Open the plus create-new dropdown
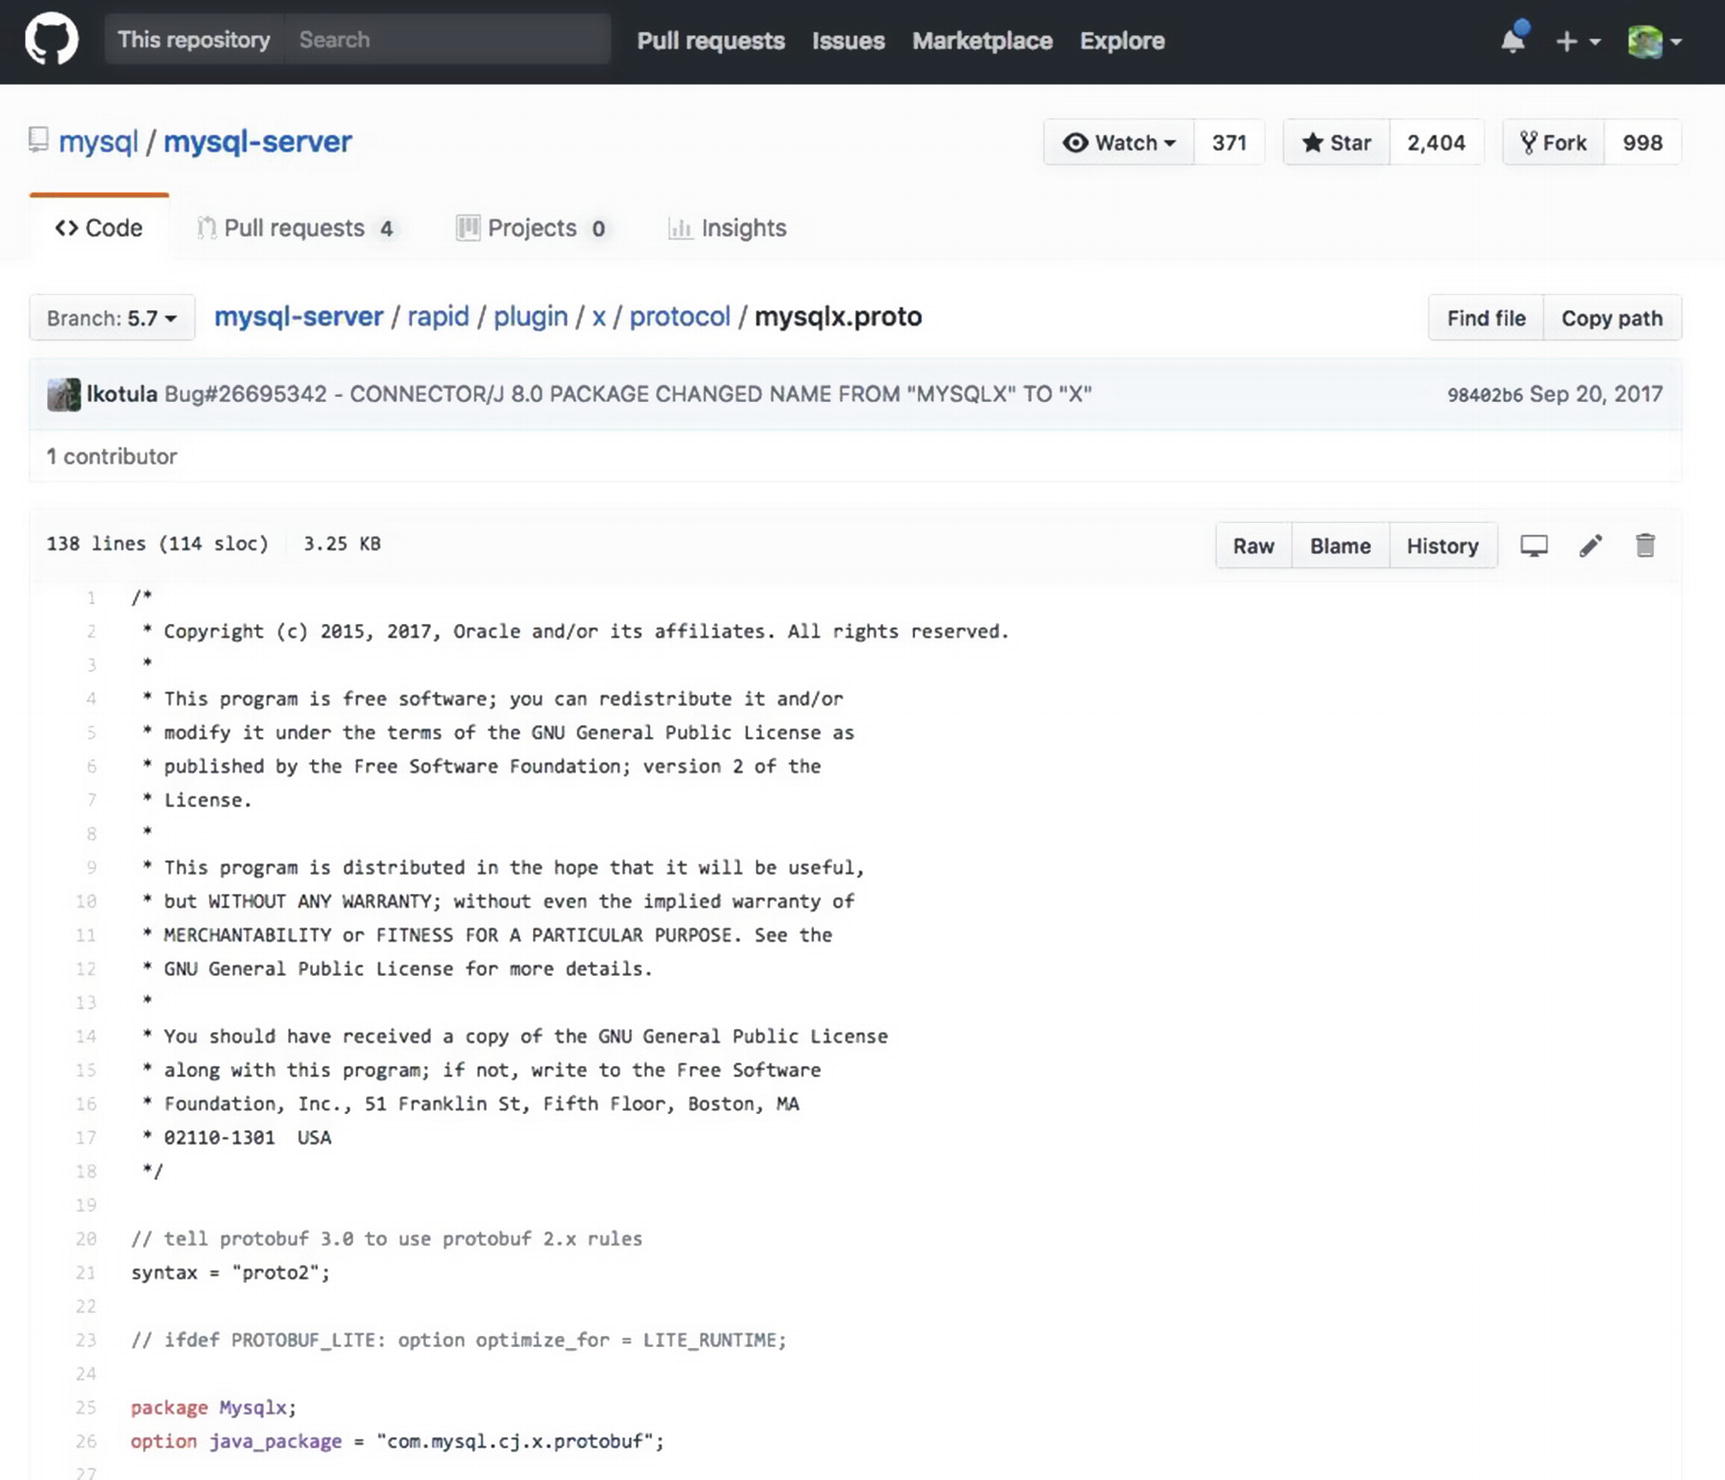This screenshot has height=1480, width=1725. (1578, 41)
